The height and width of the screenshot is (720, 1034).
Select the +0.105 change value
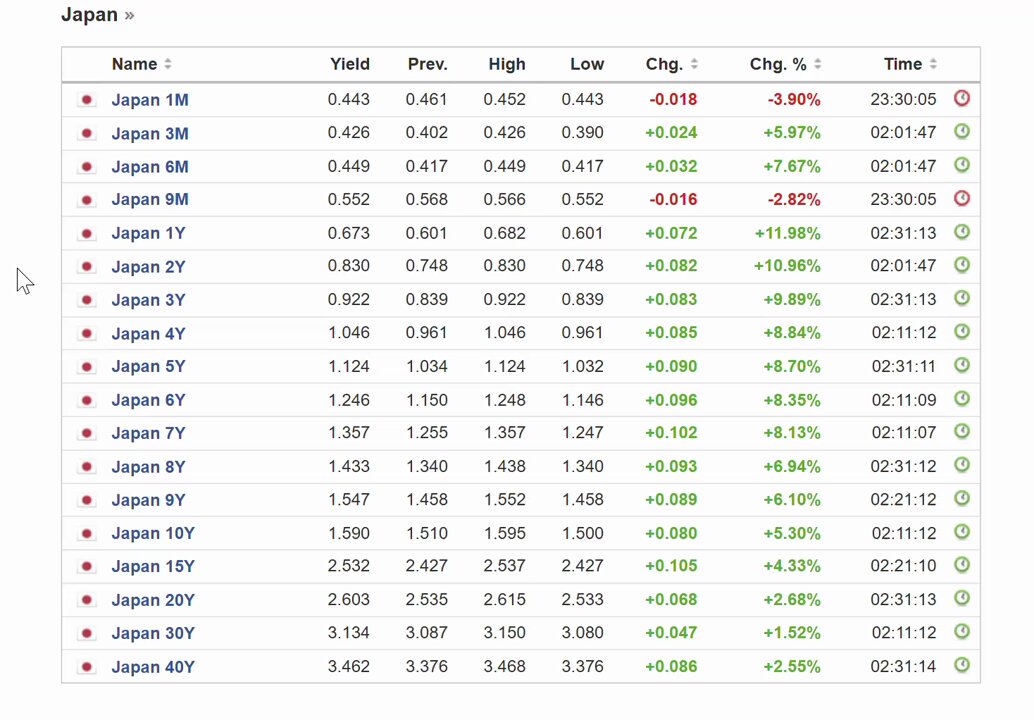[x=671, y=566]
